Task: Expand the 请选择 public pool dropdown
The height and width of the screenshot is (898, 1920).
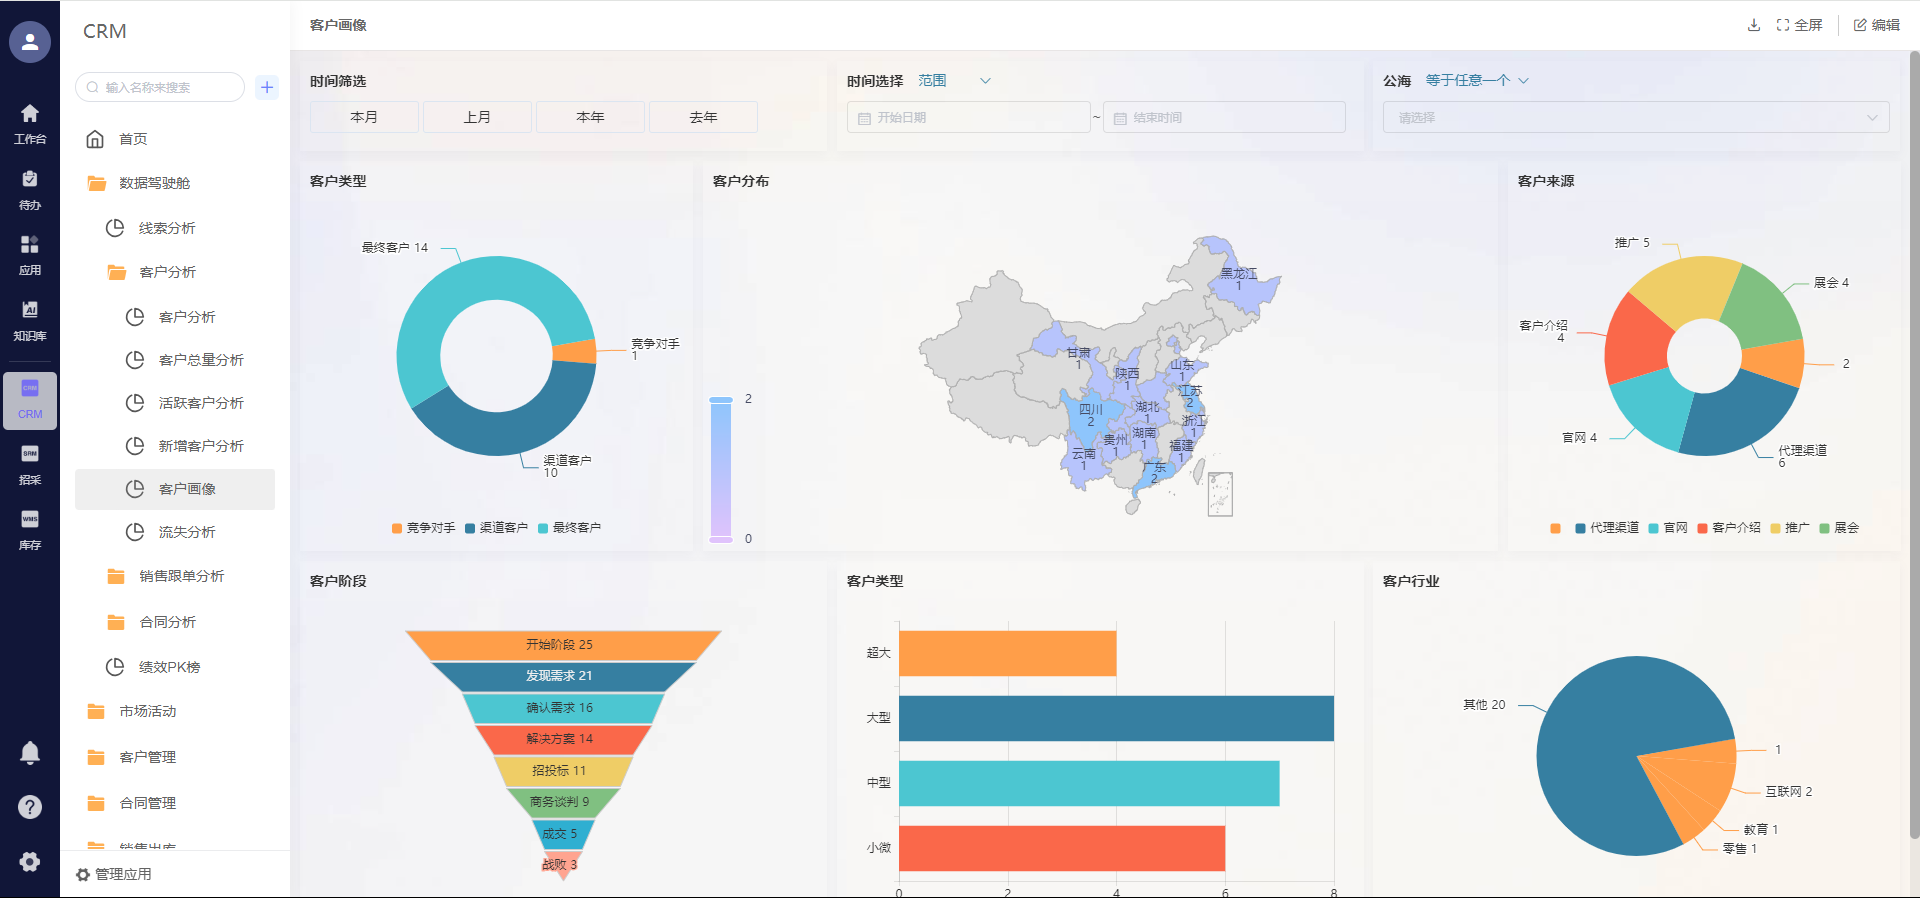Action: (1635, 117)
